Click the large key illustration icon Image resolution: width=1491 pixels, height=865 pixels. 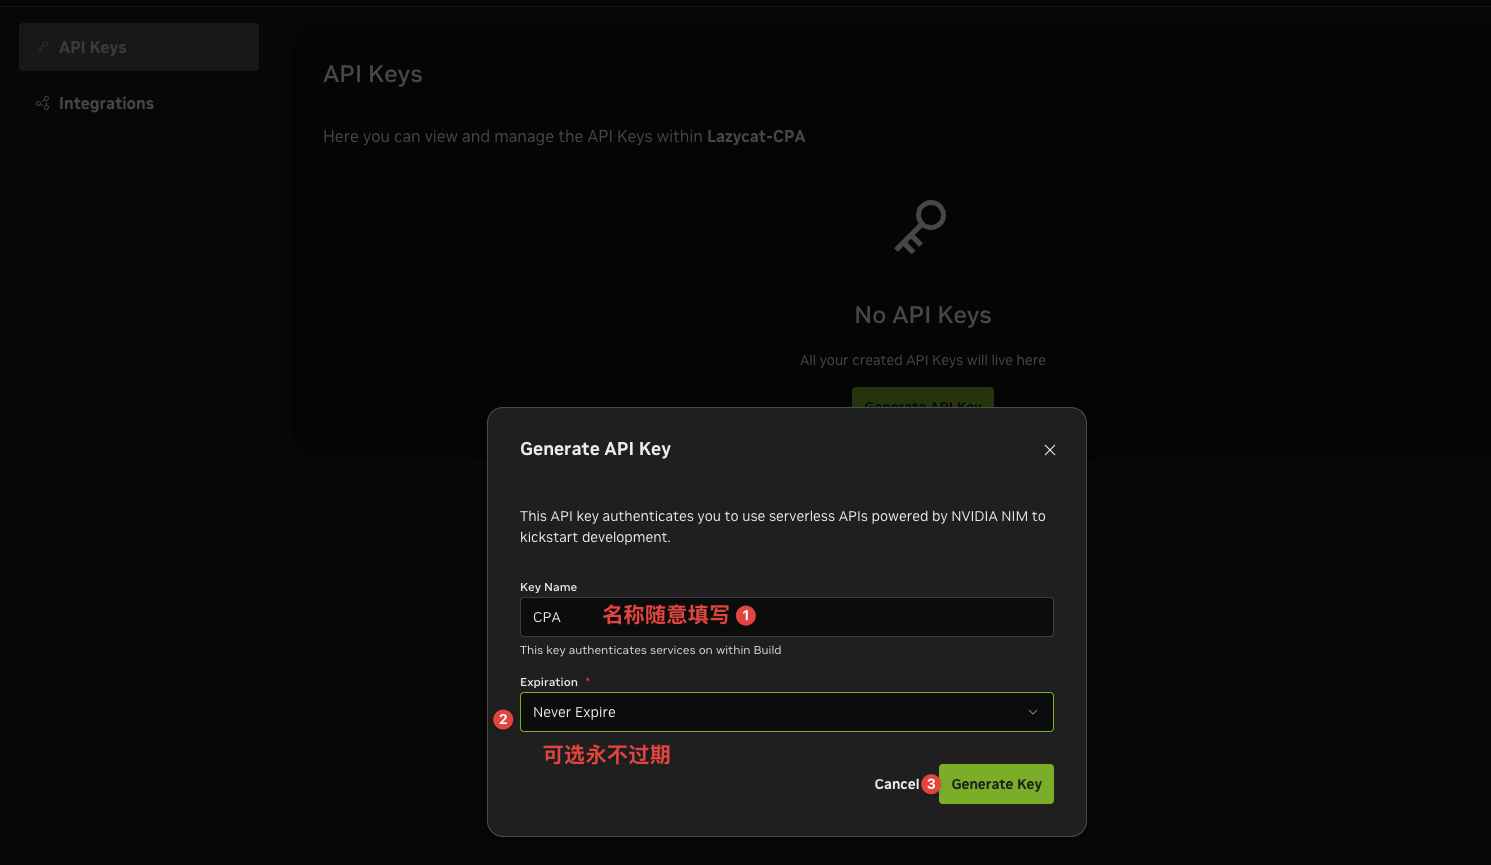[x=920, y=227]
